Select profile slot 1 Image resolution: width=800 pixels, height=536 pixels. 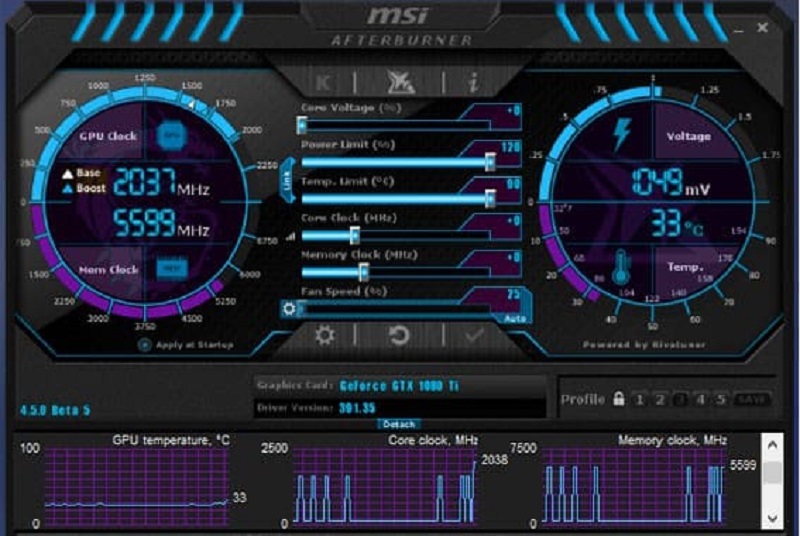pyautogui.click(x=640, y=400)
